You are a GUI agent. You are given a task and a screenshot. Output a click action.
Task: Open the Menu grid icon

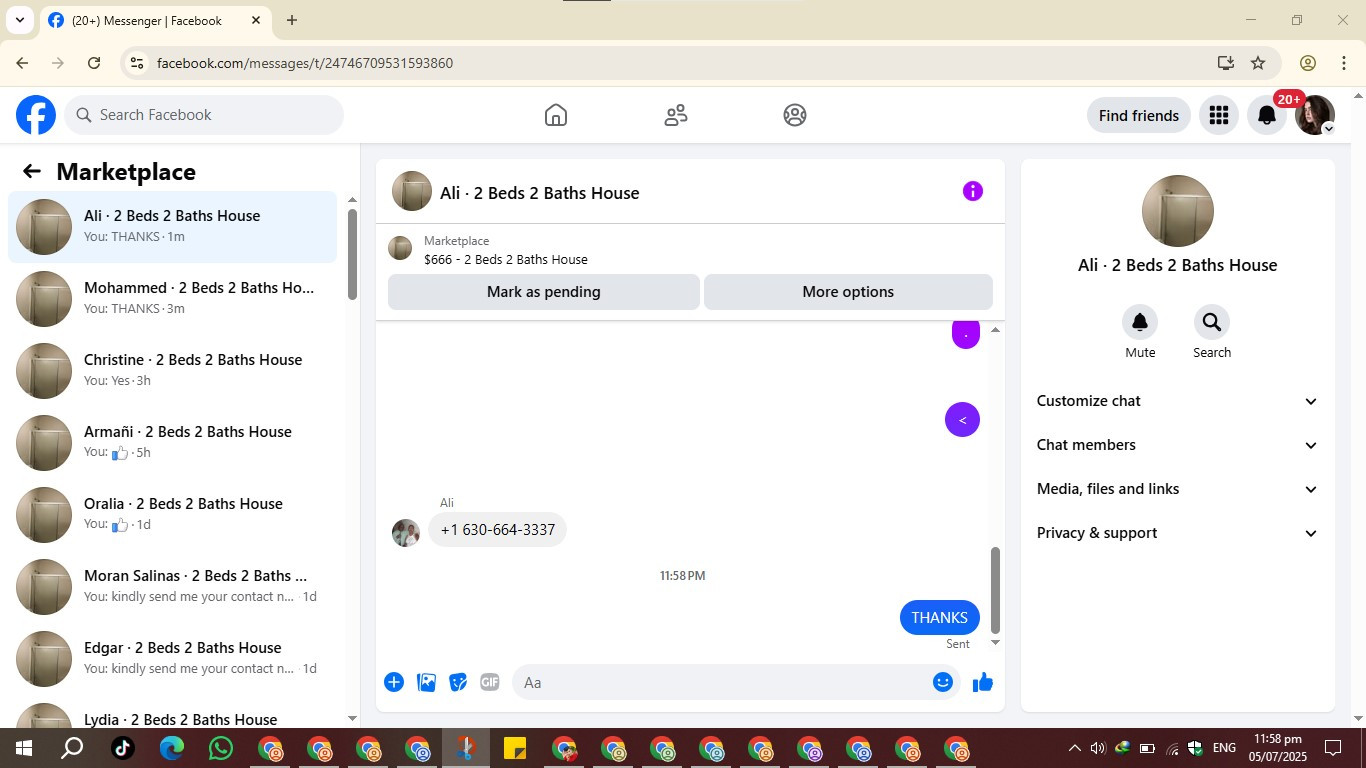tap(1218, 115)
